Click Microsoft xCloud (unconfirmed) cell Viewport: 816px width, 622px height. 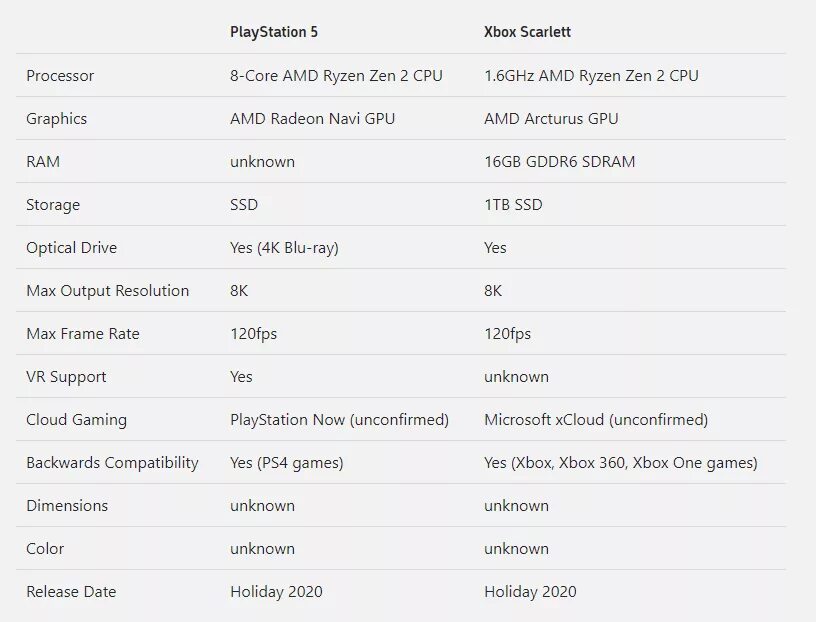coord(596,420)
